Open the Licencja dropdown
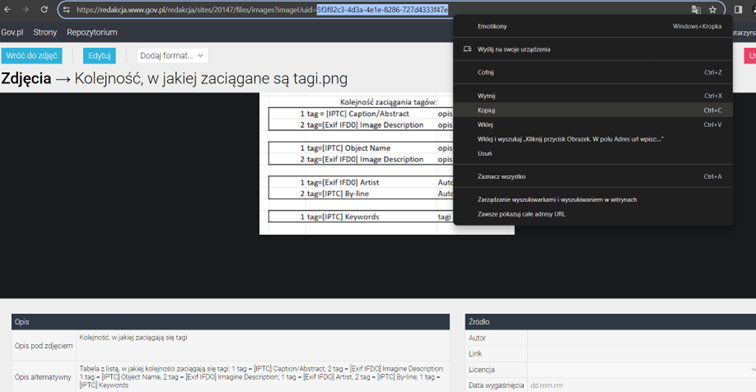Viewport: 756px width, 392px height. pyautogui.click(x=642, y=369)
